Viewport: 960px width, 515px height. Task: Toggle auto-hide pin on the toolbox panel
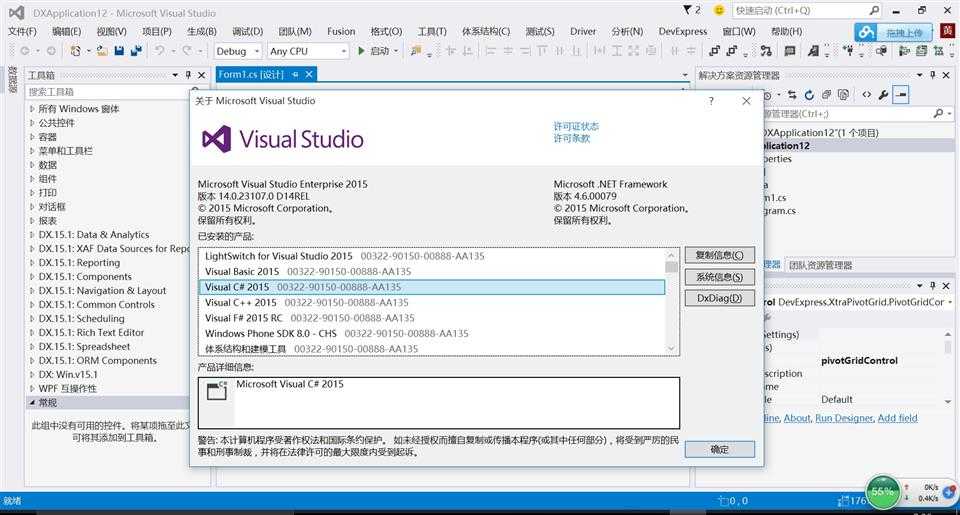click(189, 75)
